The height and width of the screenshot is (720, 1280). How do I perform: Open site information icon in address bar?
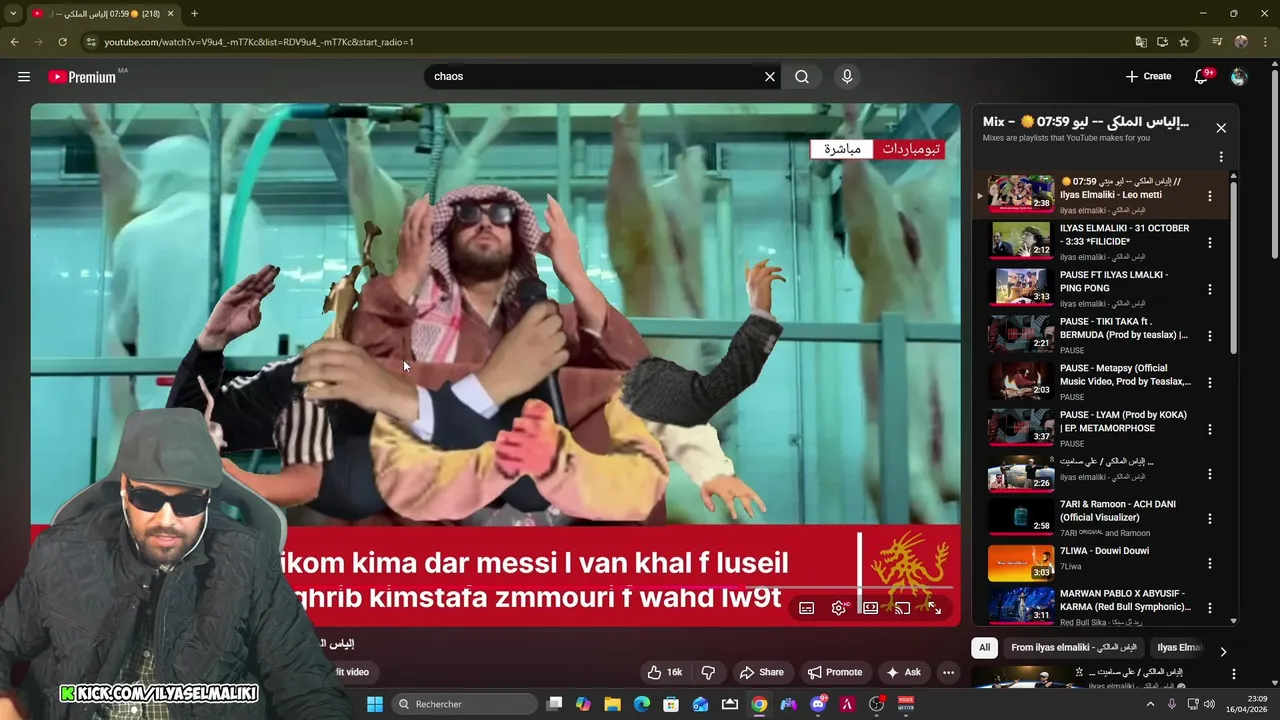coord(91,42)
